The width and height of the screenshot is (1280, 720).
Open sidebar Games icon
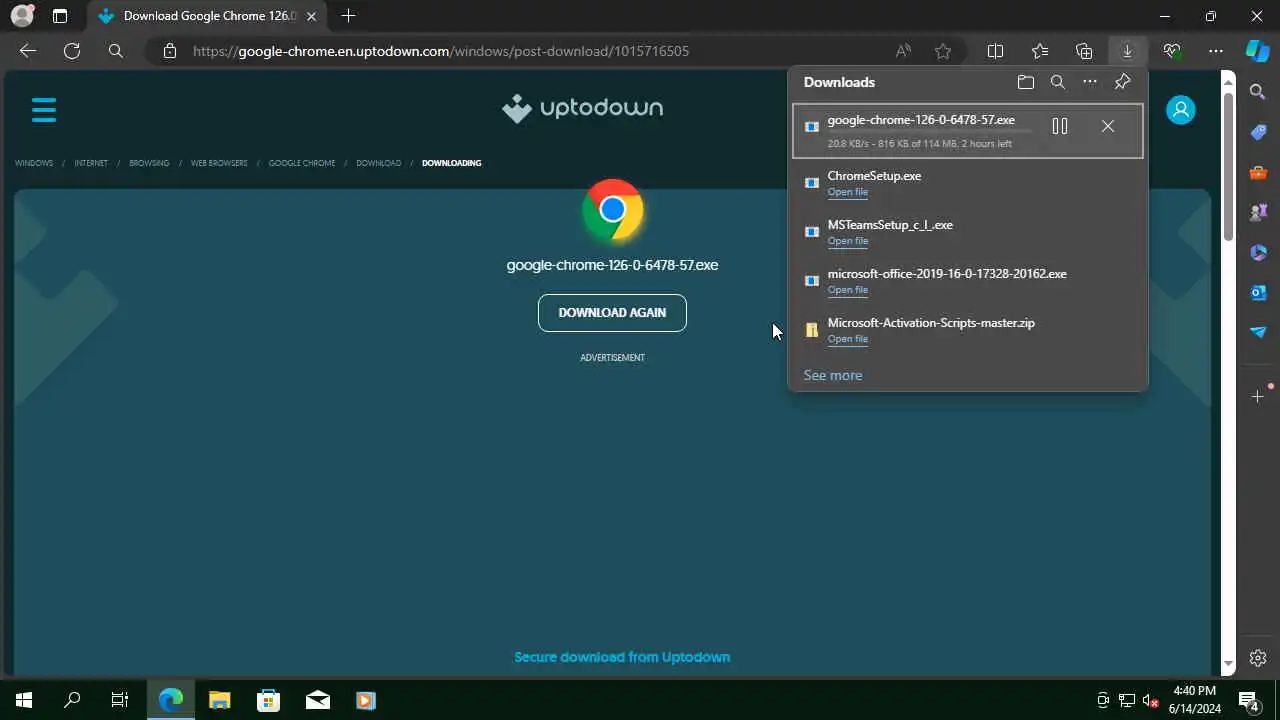[x=1258, y=212]
